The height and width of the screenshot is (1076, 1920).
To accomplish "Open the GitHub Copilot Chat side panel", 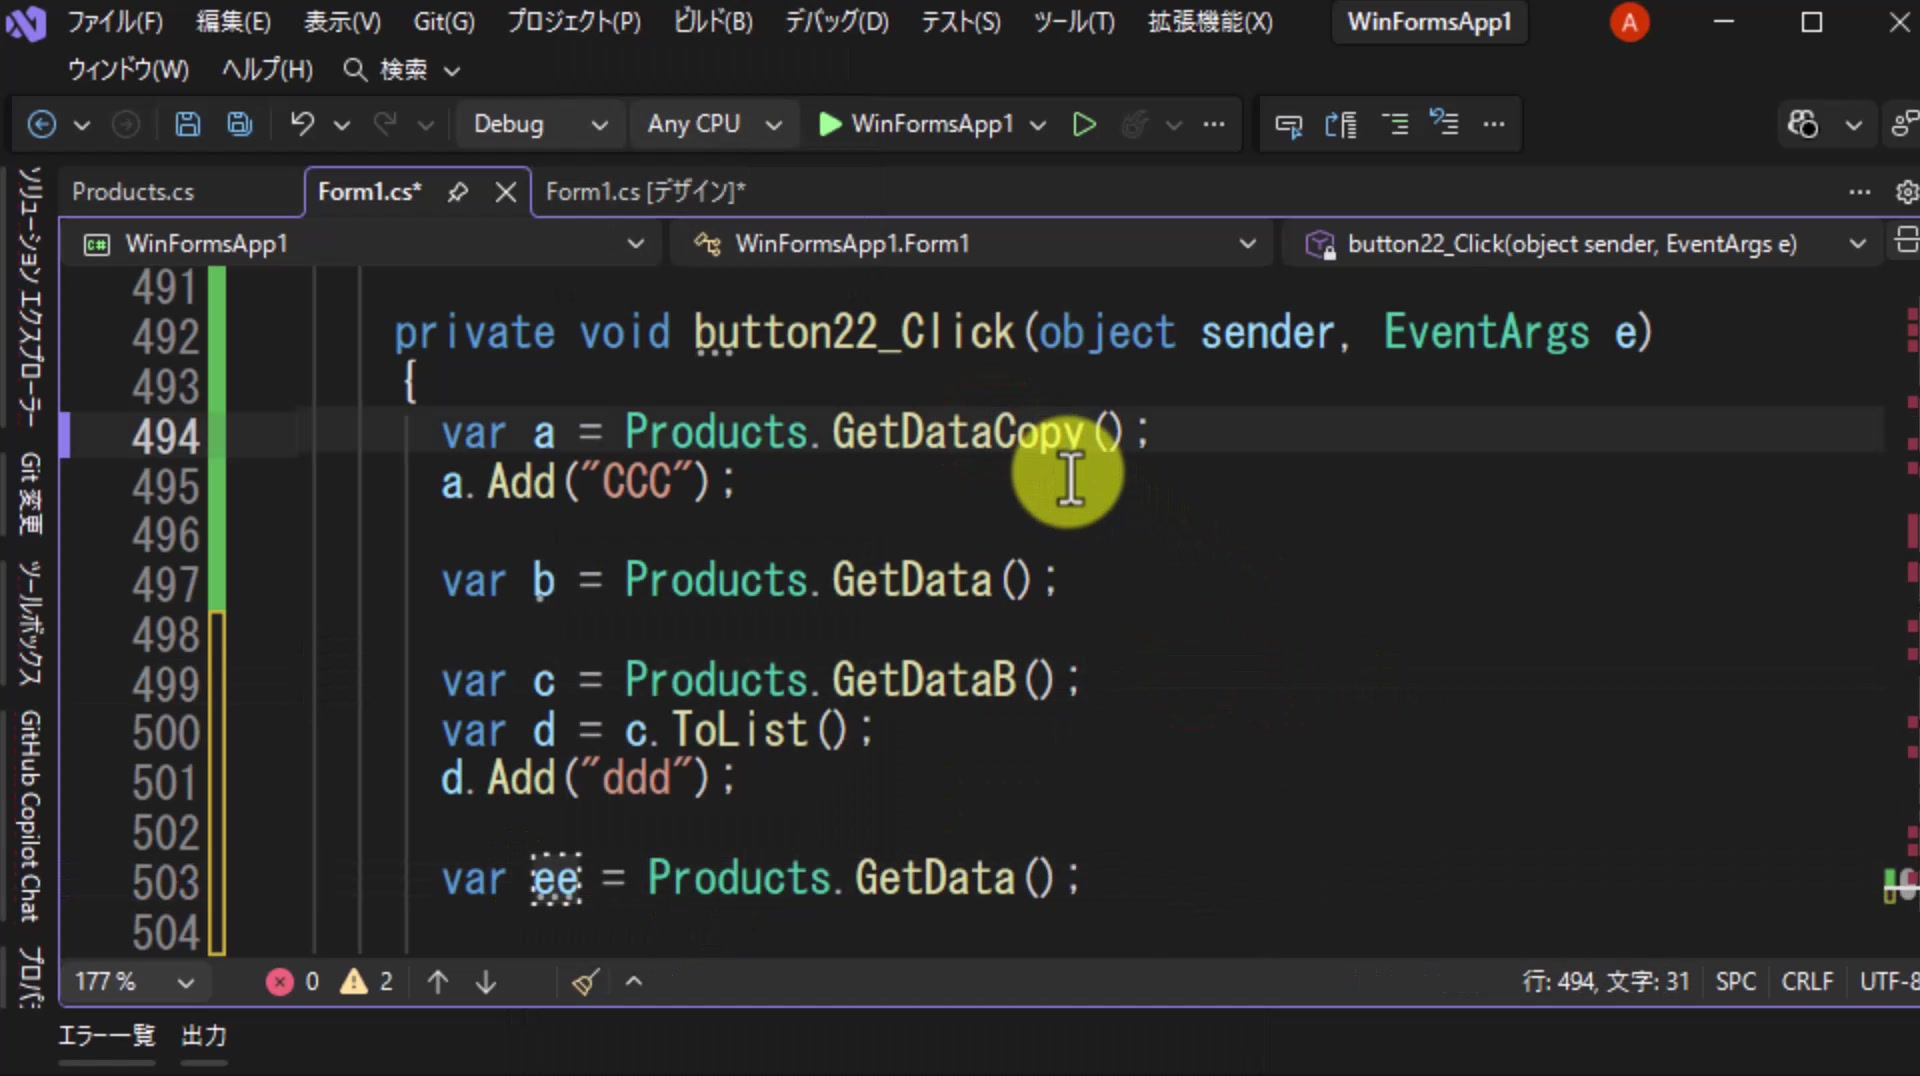I will point(30,816).
